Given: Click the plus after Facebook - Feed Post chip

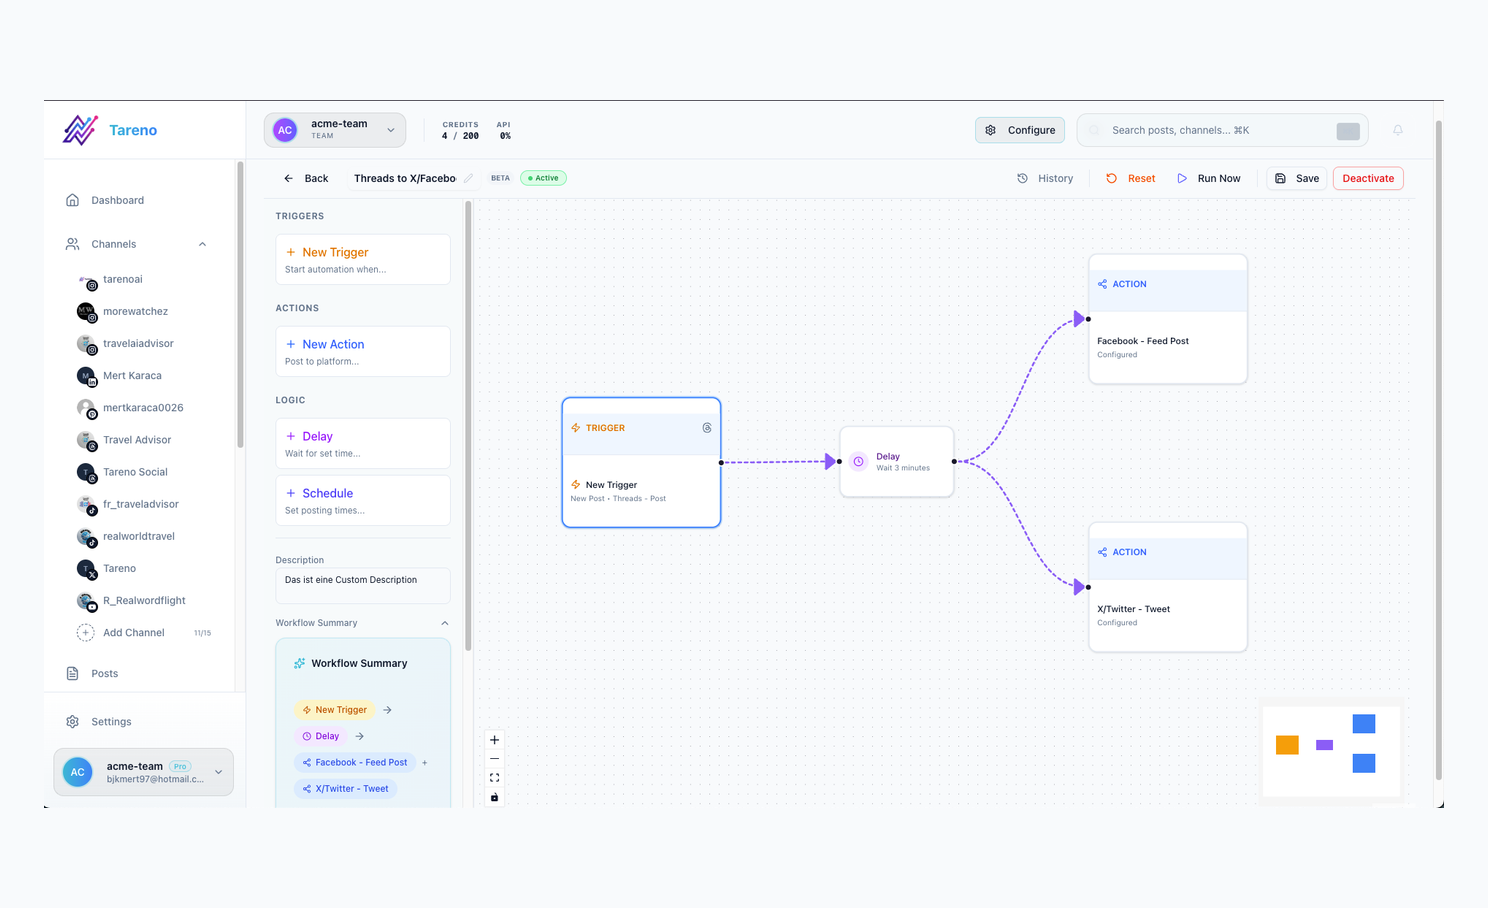Looking at the screenshot, I should pos(425,763).
